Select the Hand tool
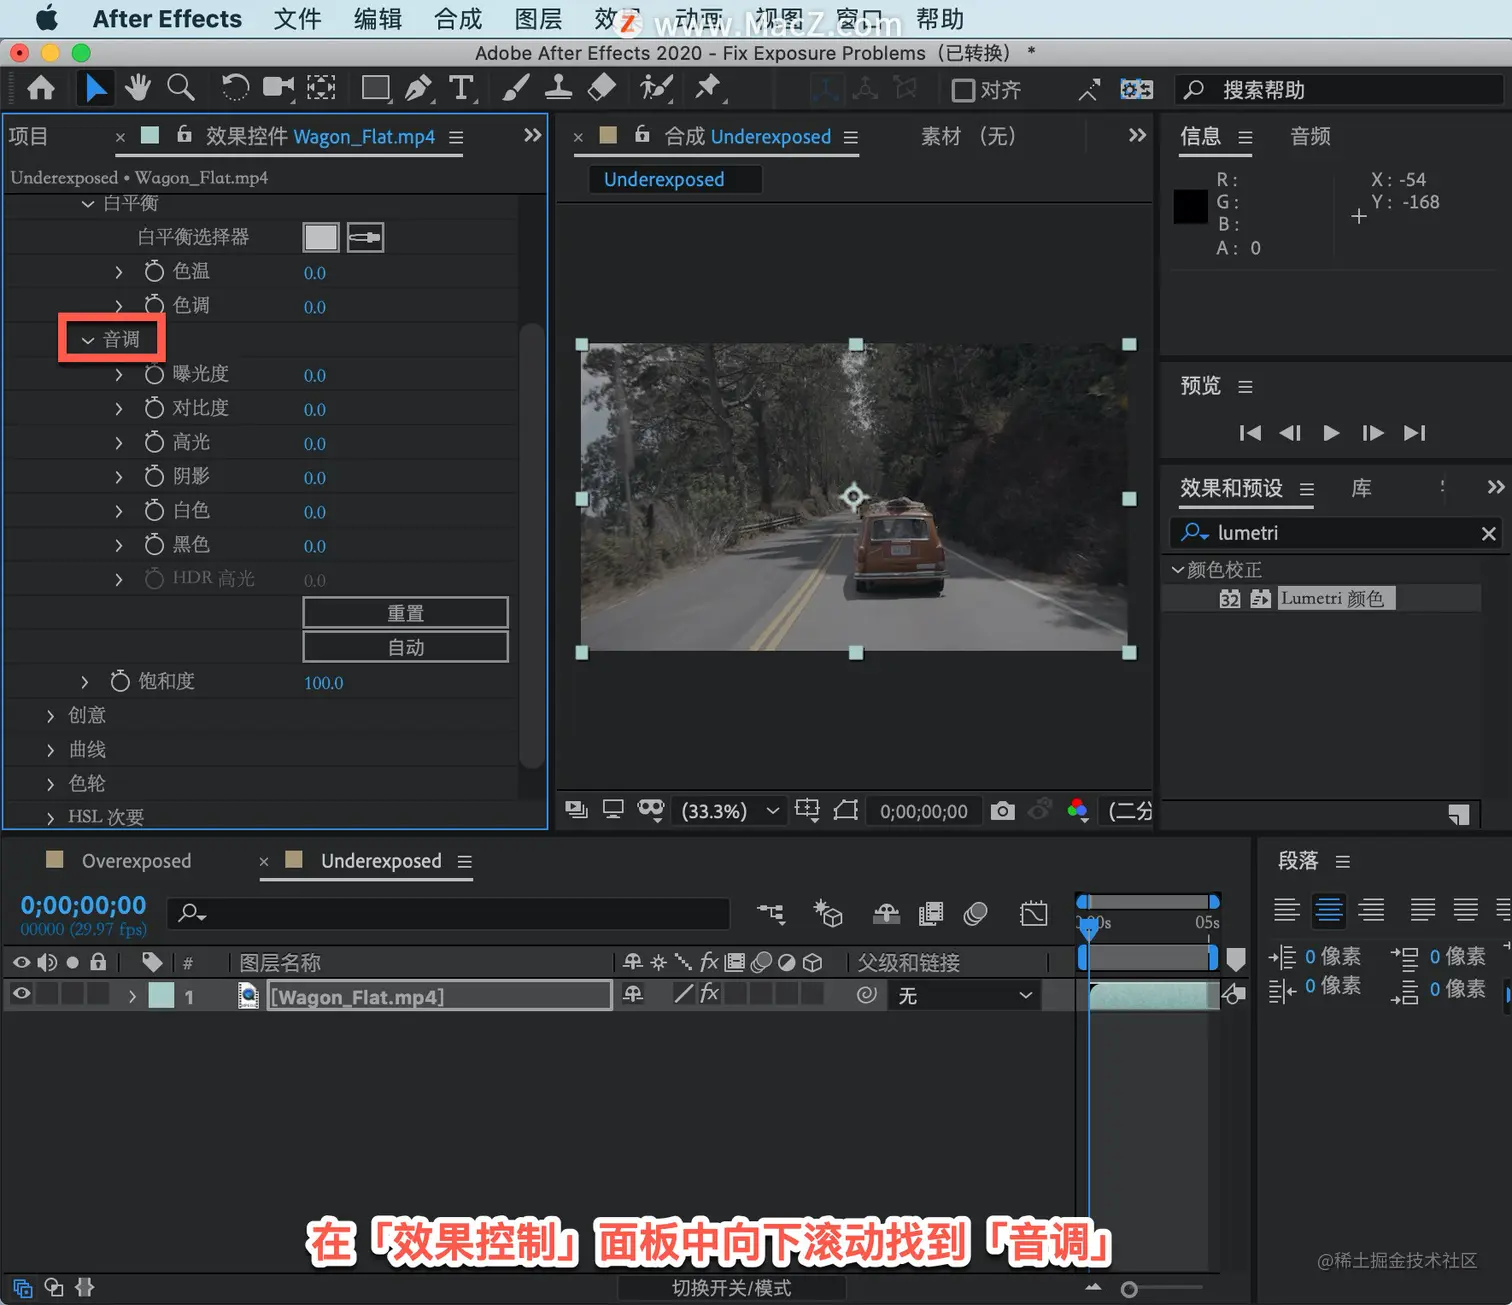The height and width of the screenshot is (1305, 1512). point(138,88)
